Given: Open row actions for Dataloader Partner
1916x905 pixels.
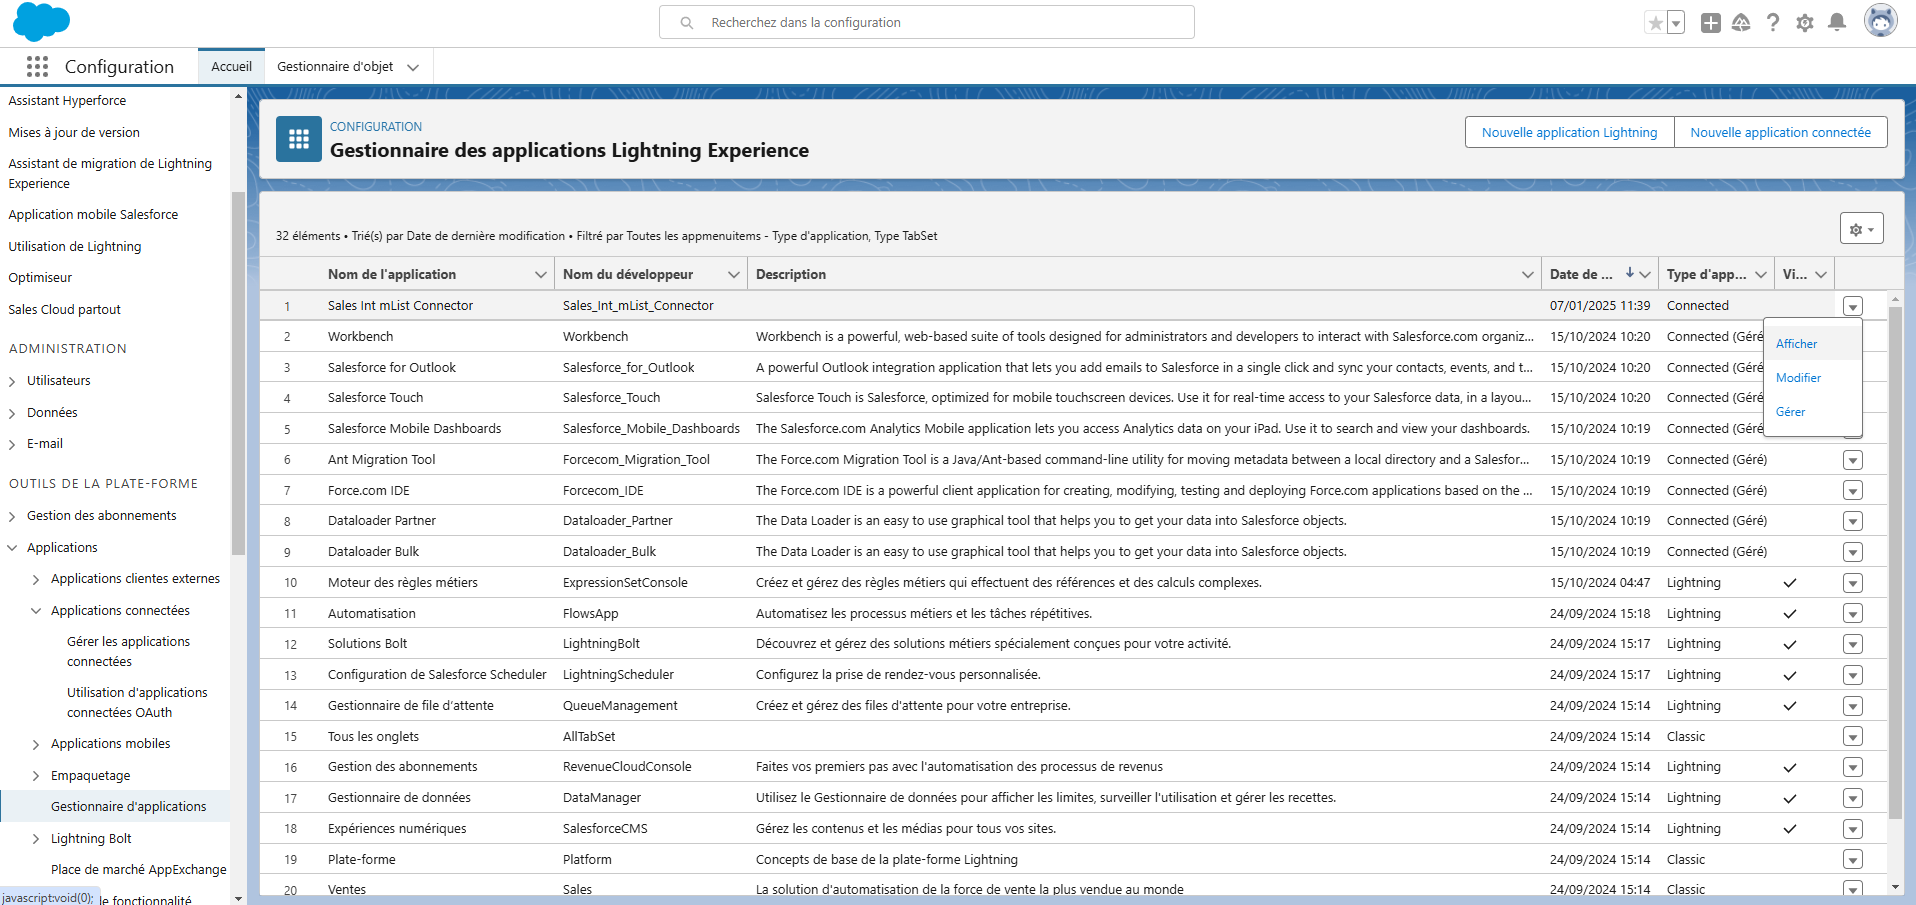Looking at the screenshot, I should coord(1853,521).
